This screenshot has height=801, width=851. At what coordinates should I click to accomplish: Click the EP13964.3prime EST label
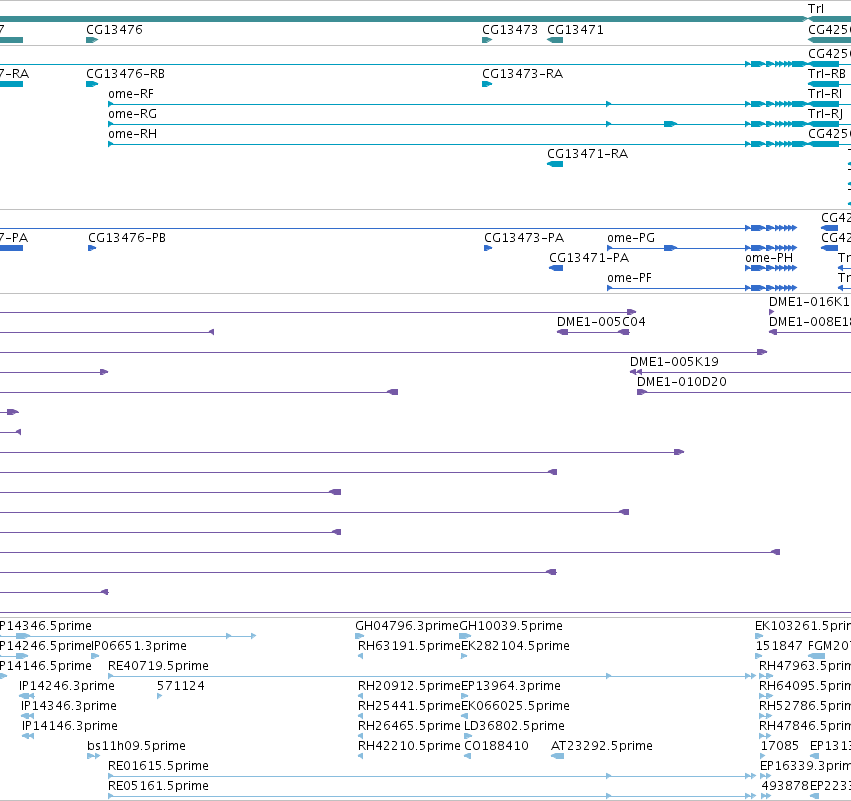pyautogui.click(x=511, y=686)
